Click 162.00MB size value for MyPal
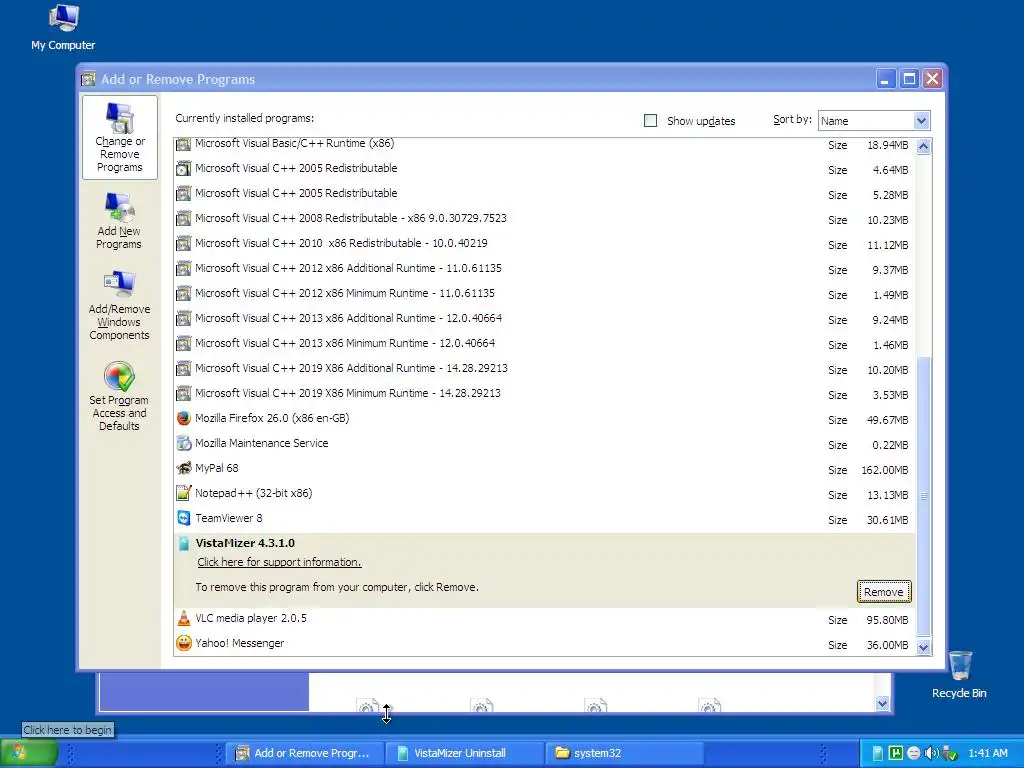The image size is (1024, 768). point(885,470)
